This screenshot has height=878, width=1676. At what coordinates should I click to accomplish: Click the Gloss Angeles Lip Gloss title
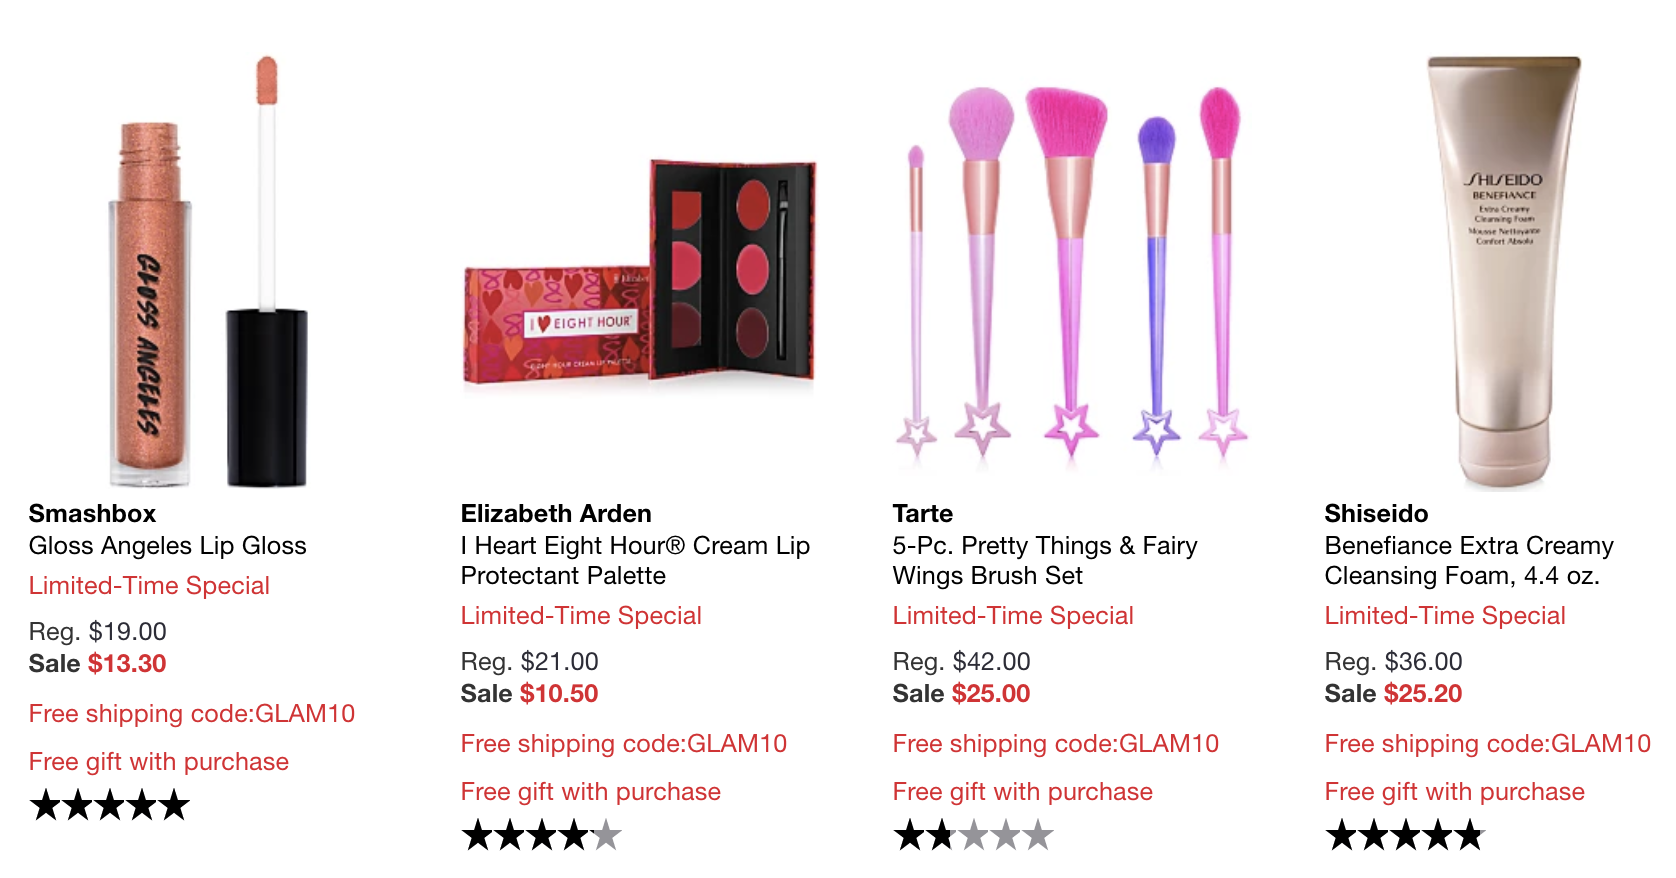[168, 546]
